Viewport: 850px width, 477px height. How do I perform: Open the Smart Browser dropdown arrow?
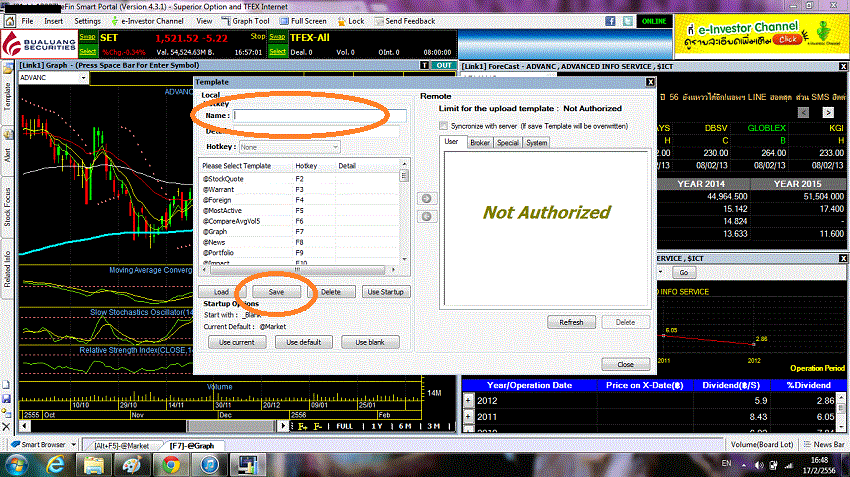pyautogui.click(x=74, y=444)
